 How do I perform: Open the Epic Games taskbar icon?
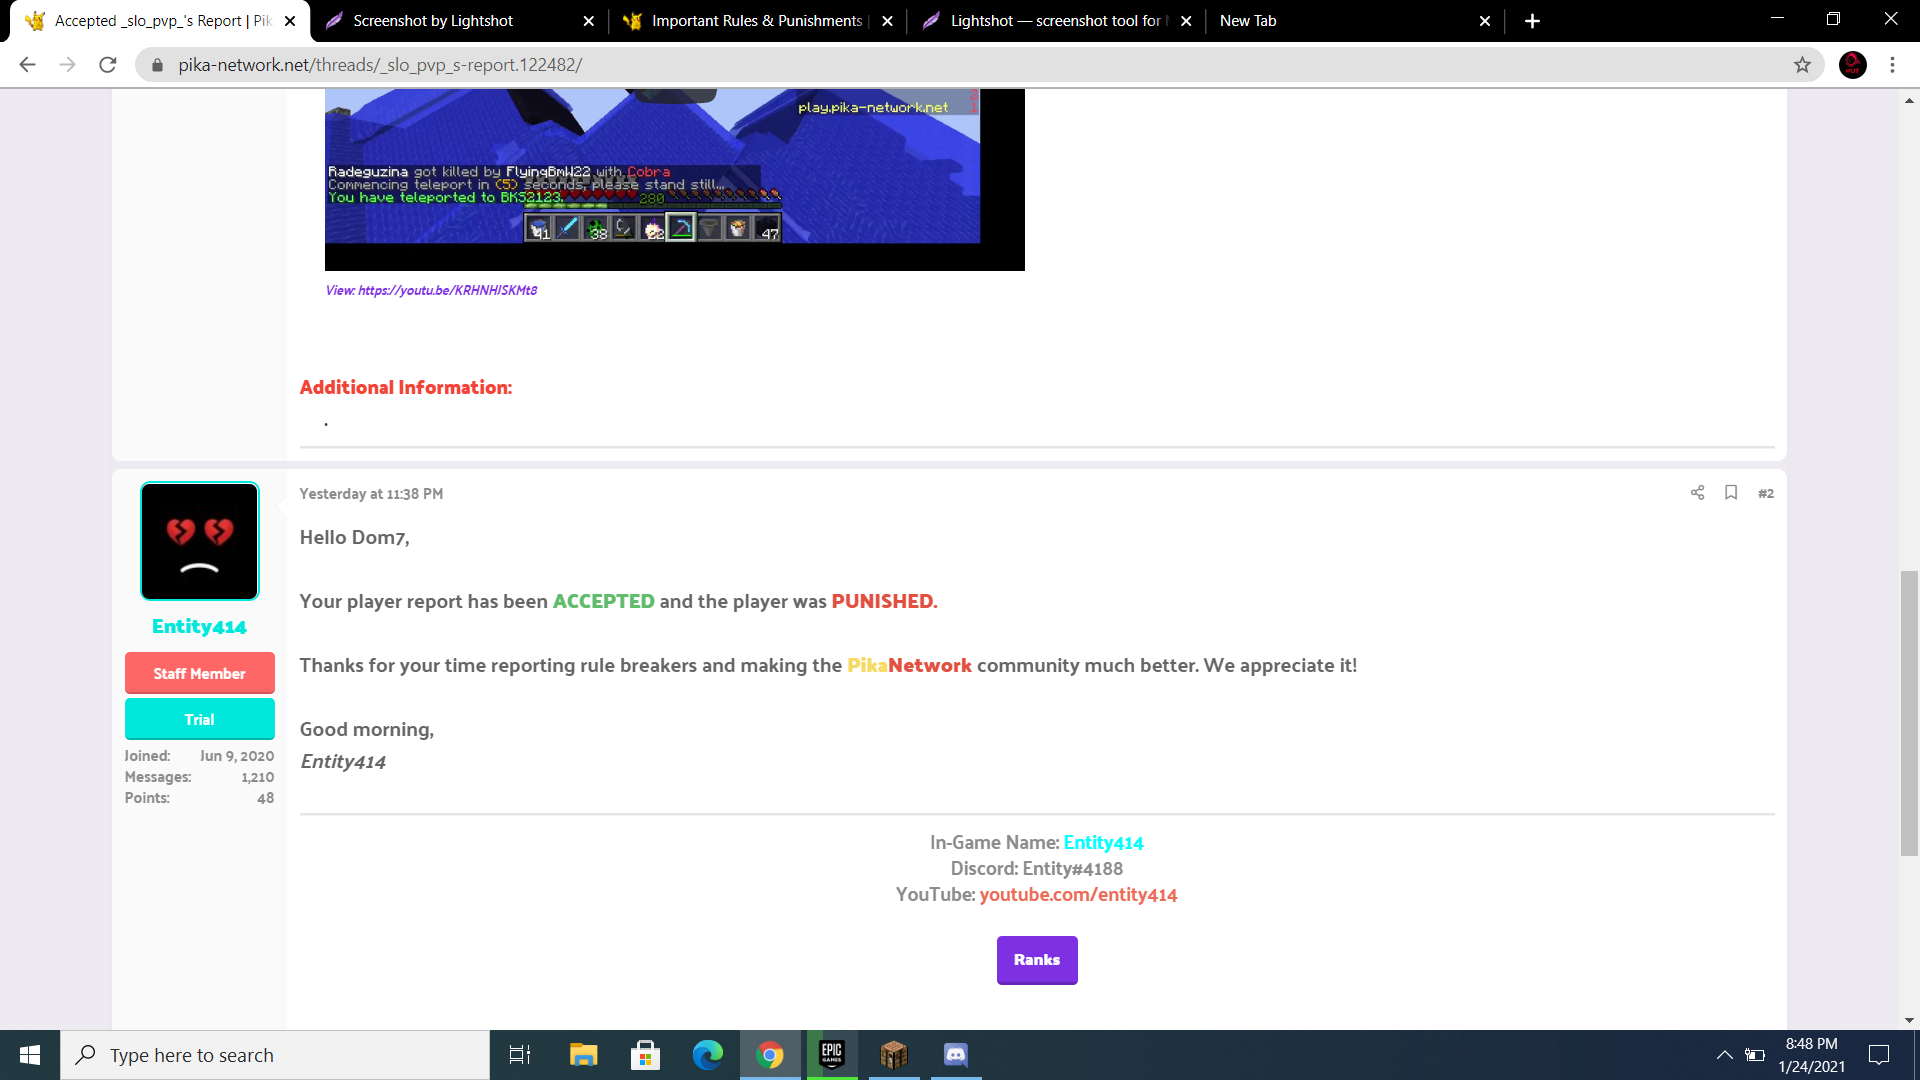[832, 1055]
